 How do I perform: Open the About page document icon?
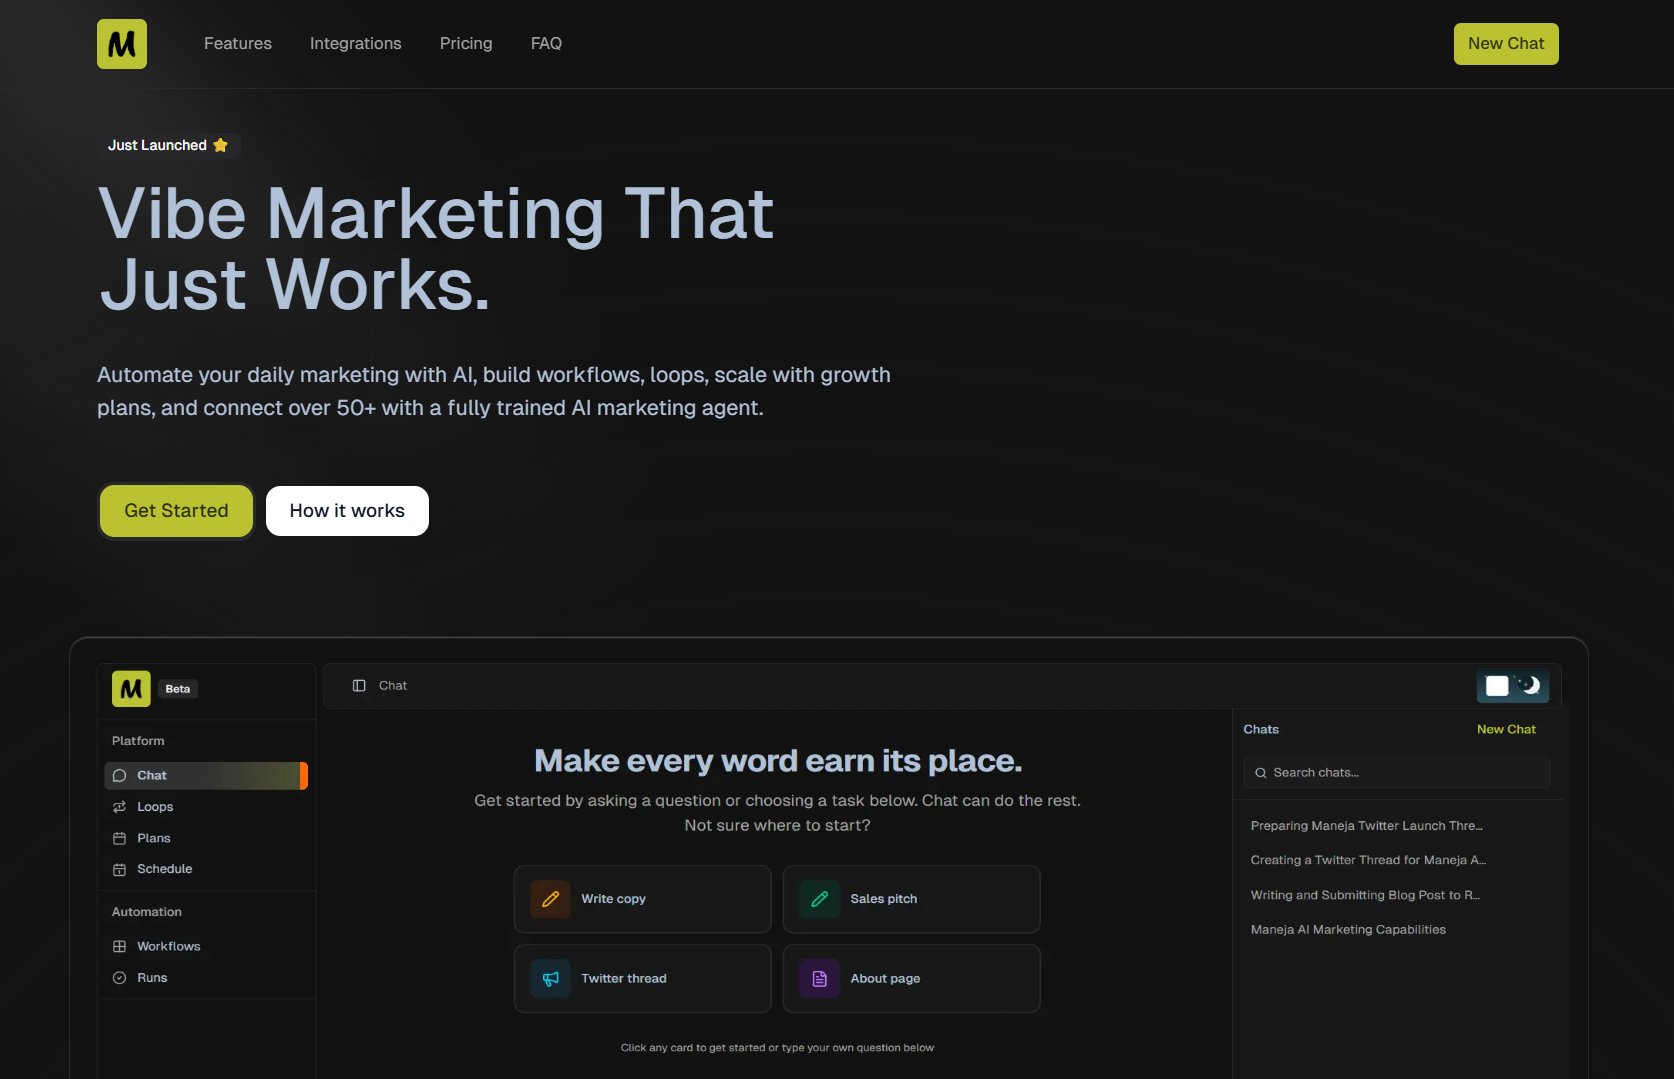click(x=819, y=978)
